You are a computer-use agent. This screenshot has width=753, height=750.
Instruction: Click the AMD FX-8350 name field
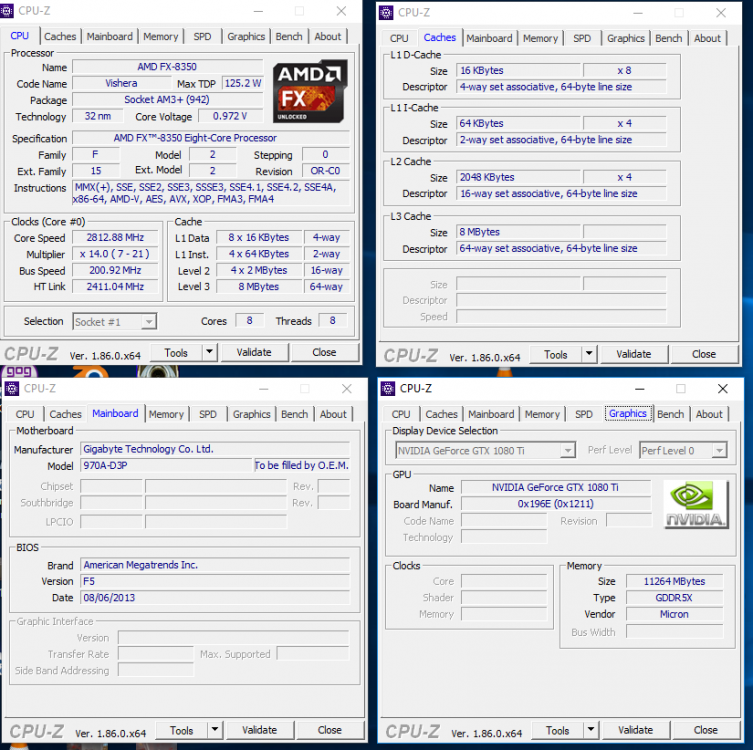167,67
